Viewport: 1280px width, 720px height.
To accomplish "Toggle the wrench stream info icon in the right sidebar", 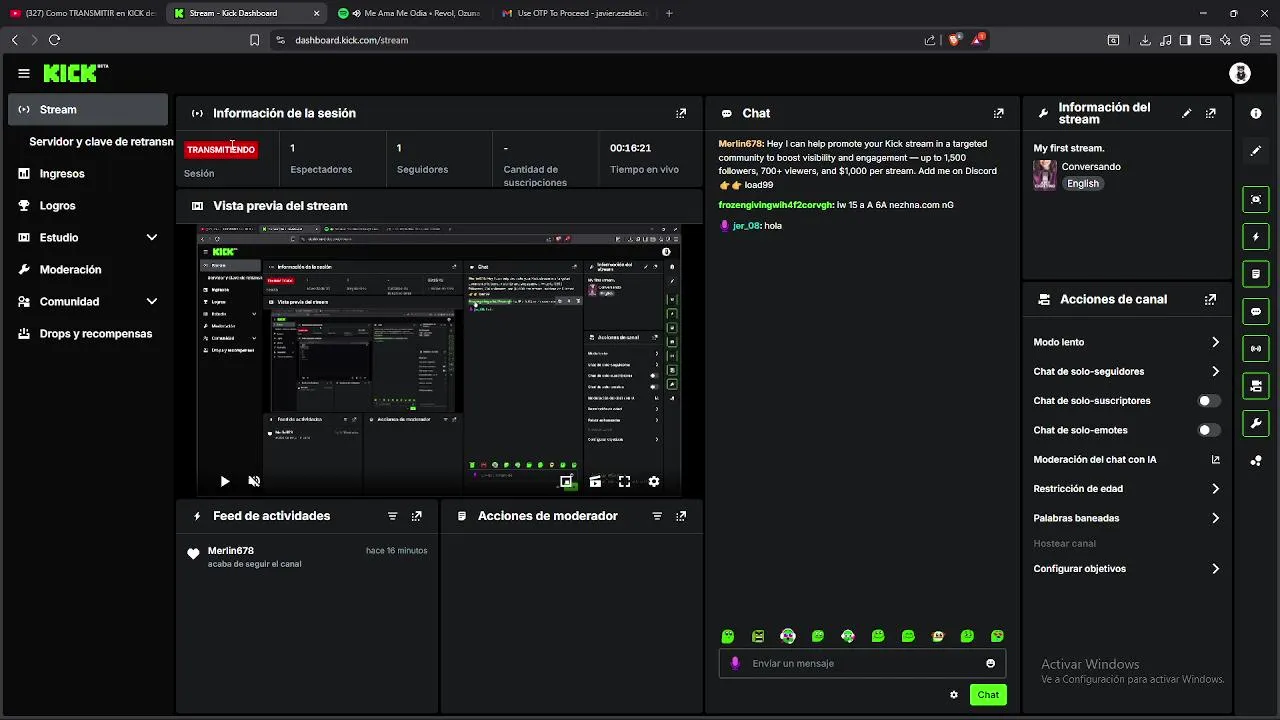I will tap(1256, 423).
